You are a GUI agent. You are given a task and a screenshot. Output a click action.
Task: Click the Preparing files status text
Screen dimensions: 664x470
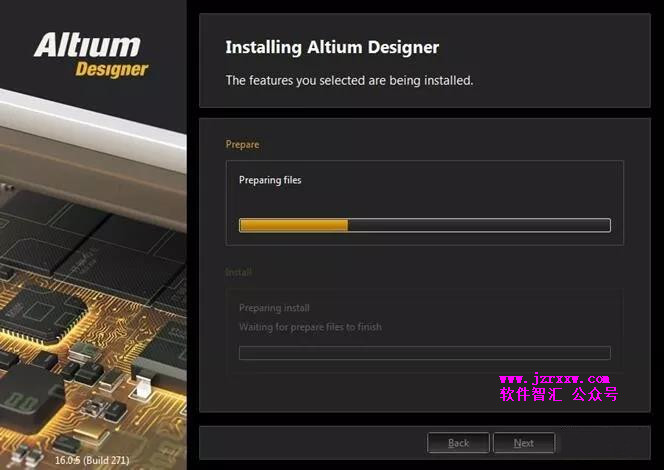(270, 180)
